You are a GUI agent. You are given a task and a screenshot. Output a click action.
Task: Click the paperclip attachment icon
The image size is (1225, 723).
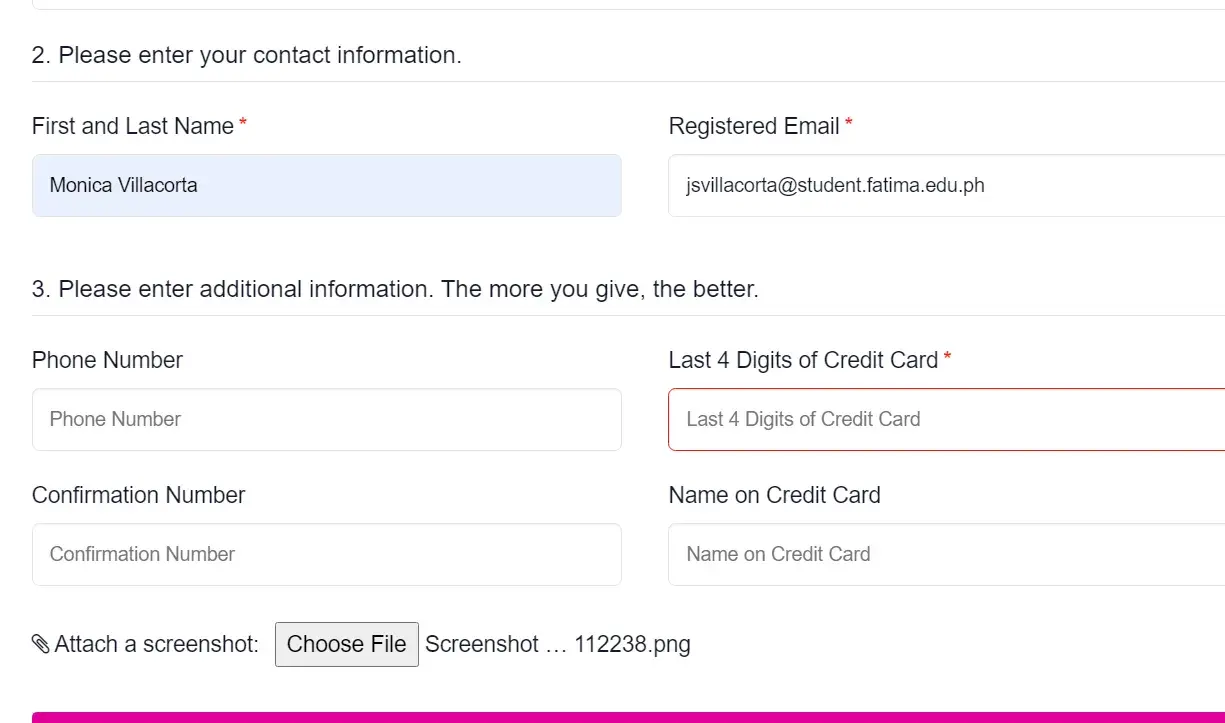pos(41,644)
